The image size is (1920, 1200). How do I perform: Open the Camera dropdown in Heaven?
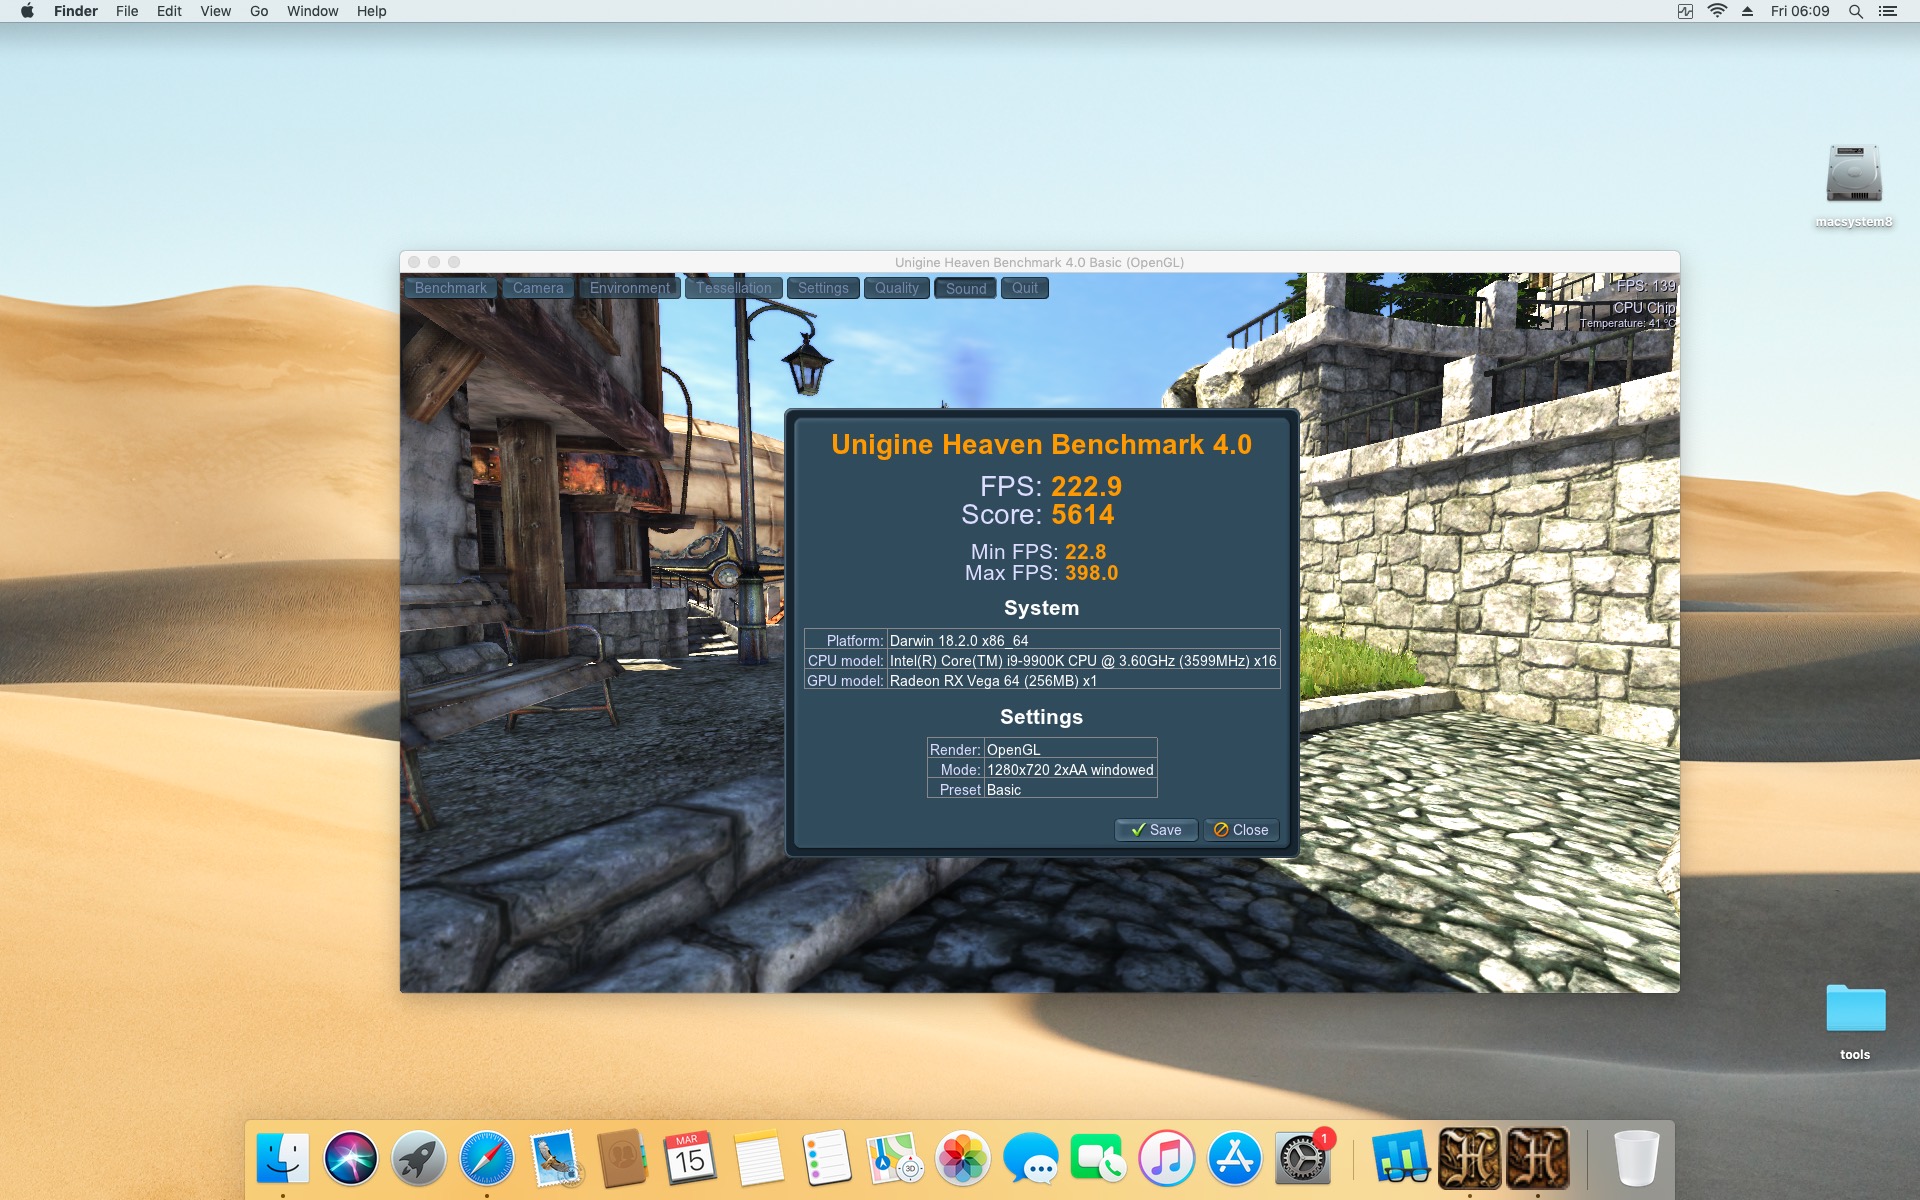click(x=538, y=288)
